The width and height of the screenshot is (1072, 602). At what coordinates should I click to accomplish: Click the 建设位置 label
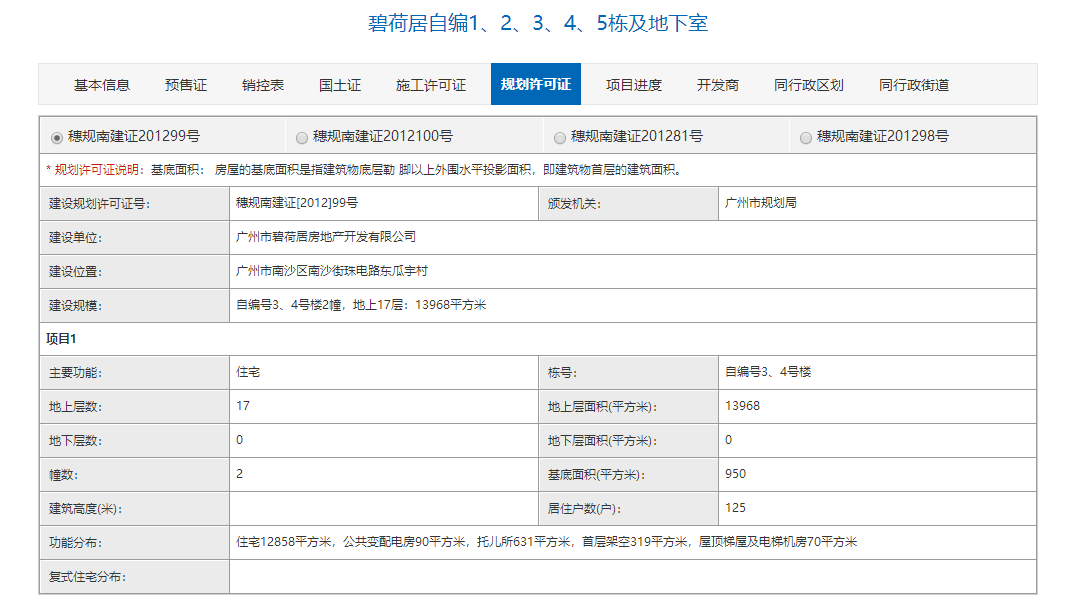(x=75, y=272)
